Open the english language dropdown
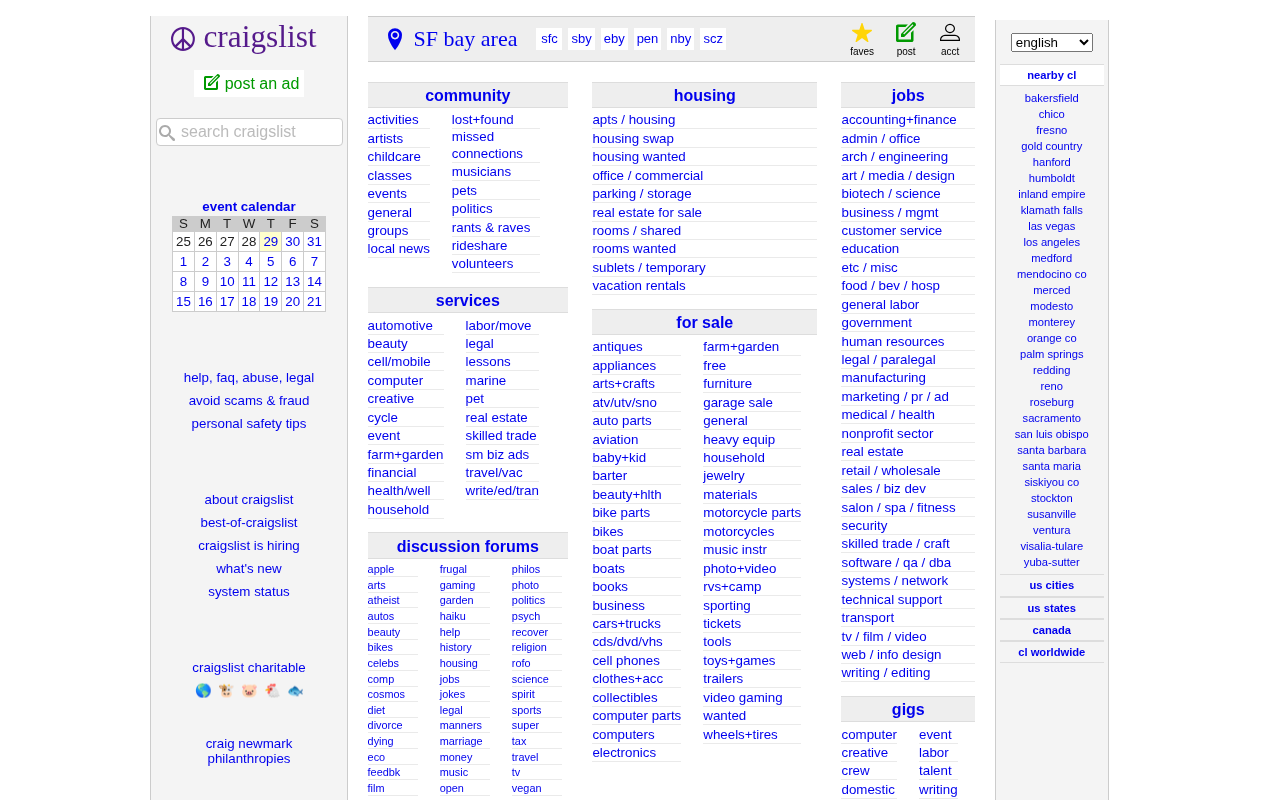This screenshot has height=800, width=1280. tap(1050, 42)
